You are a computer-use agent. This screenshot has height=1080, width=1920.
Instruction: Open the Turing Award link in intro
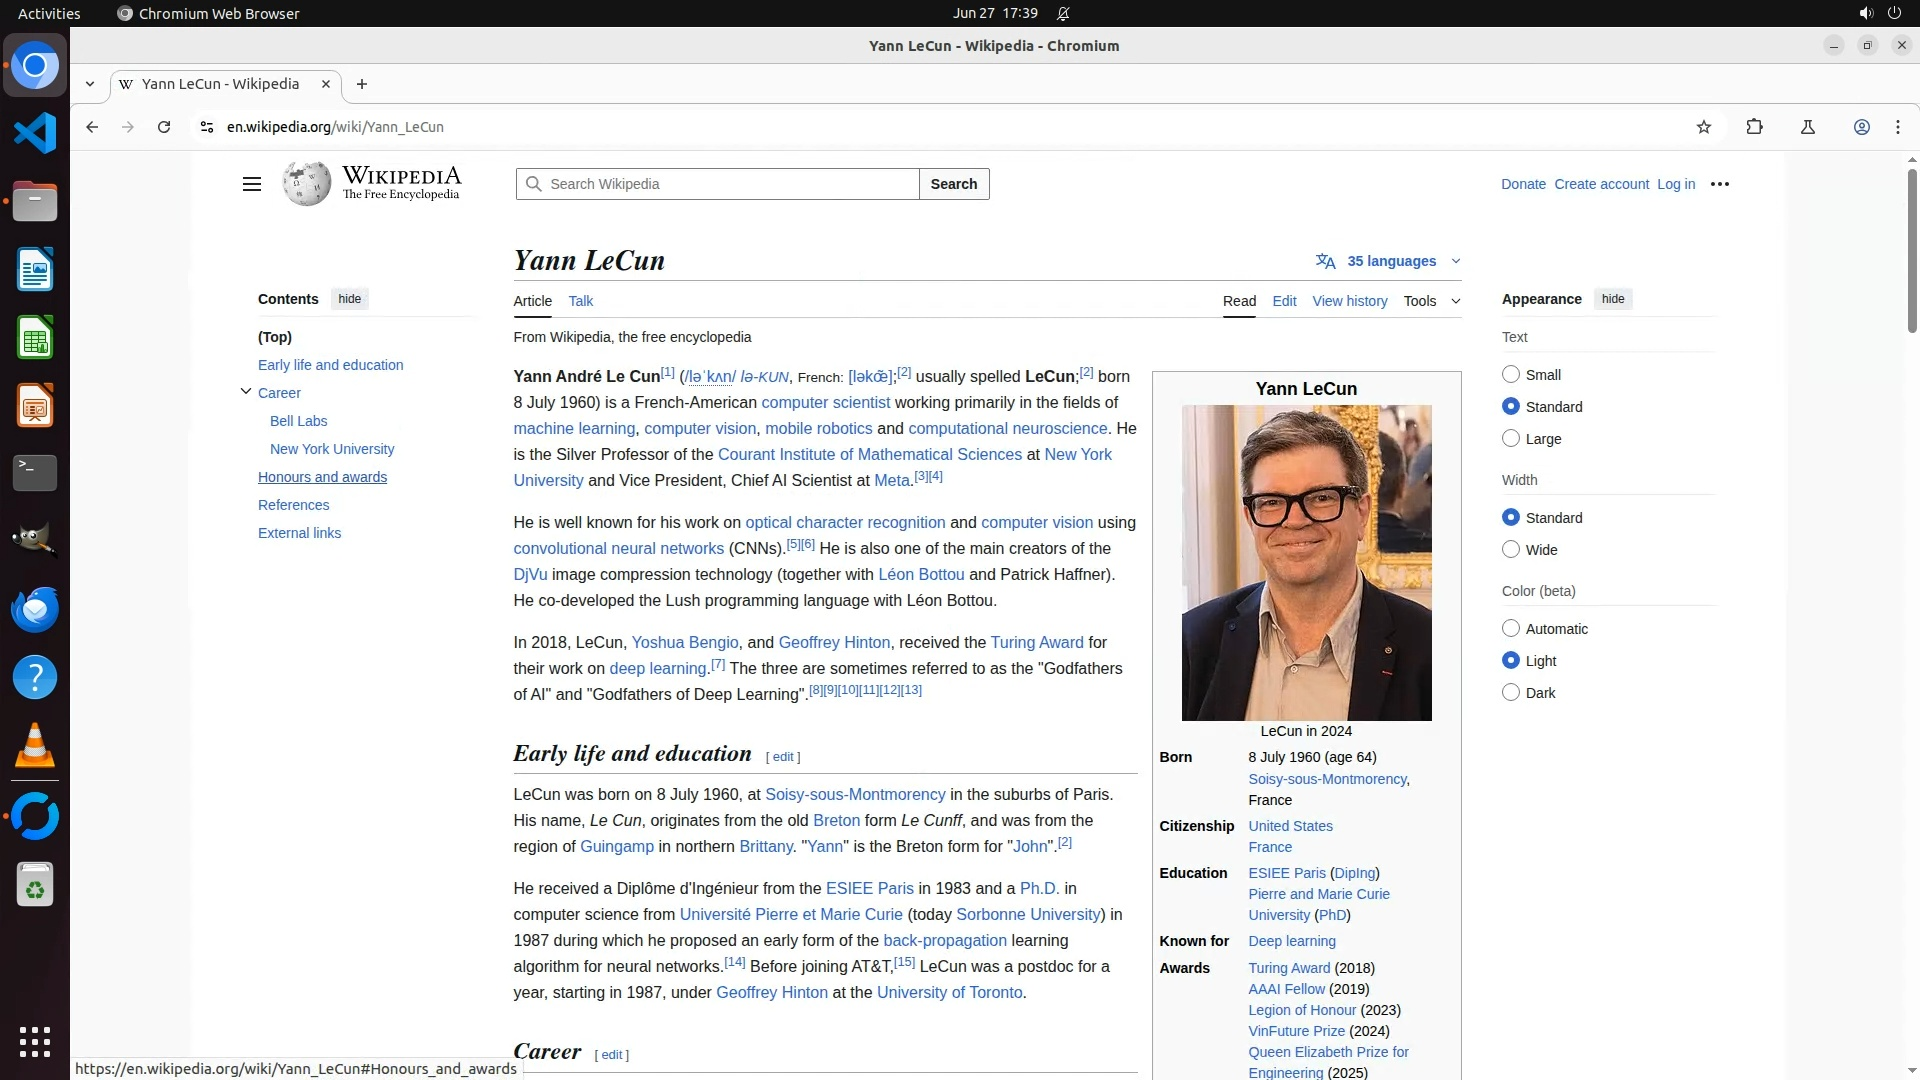tap(1036, 642)
